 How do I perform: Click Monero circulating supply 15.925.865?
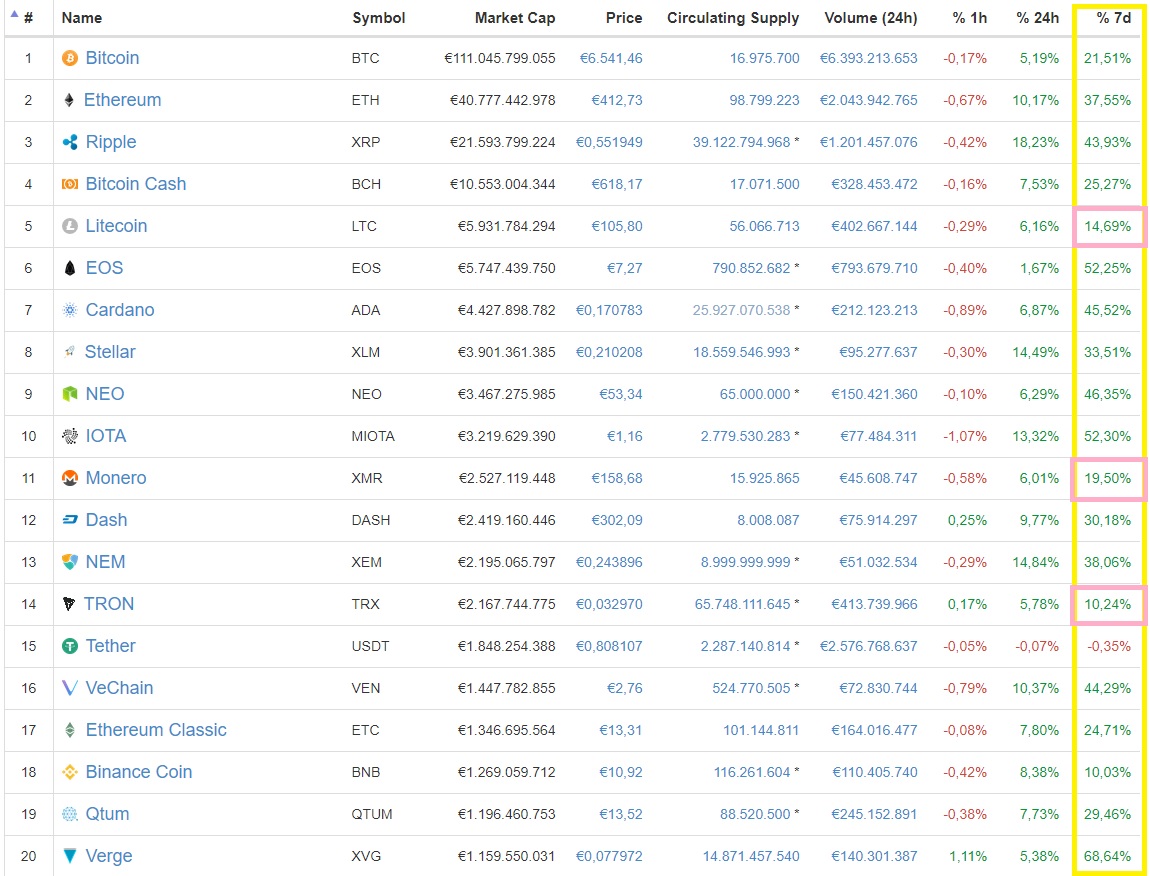coord(764,478)
